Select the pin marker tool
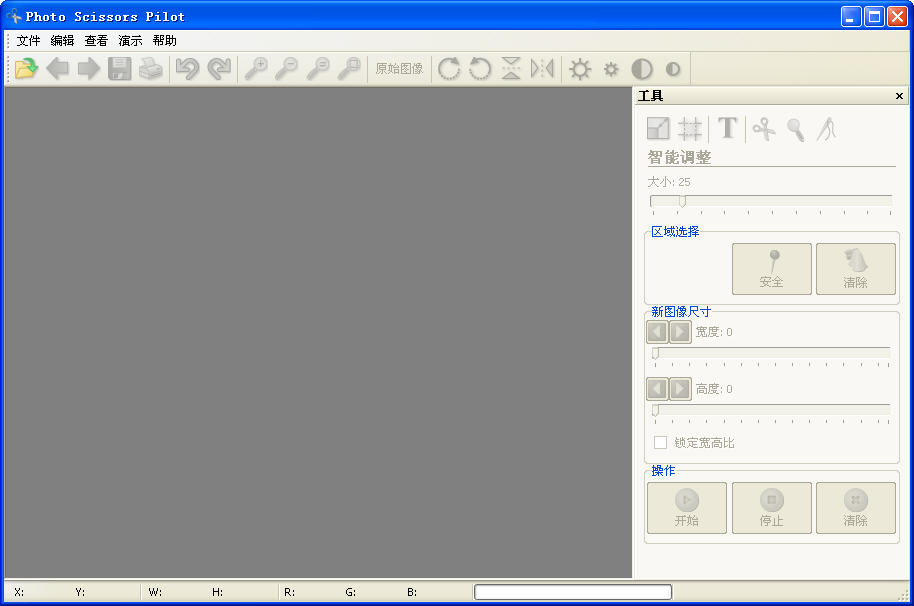 tap(796, 129)
